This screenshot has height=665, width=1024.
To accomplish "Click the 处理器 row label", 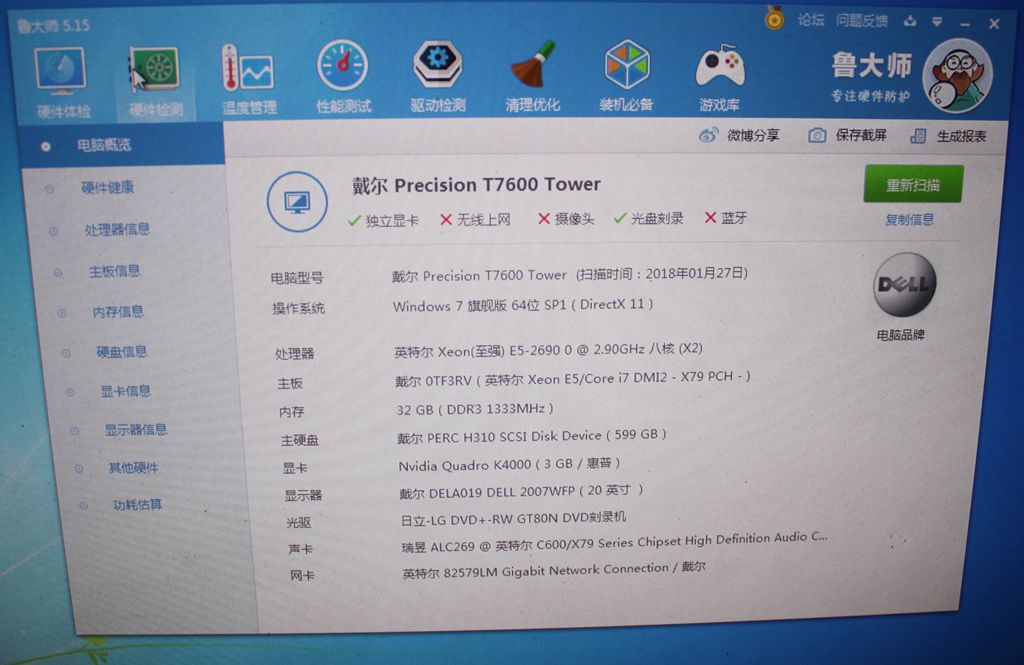I will [295, 353].
